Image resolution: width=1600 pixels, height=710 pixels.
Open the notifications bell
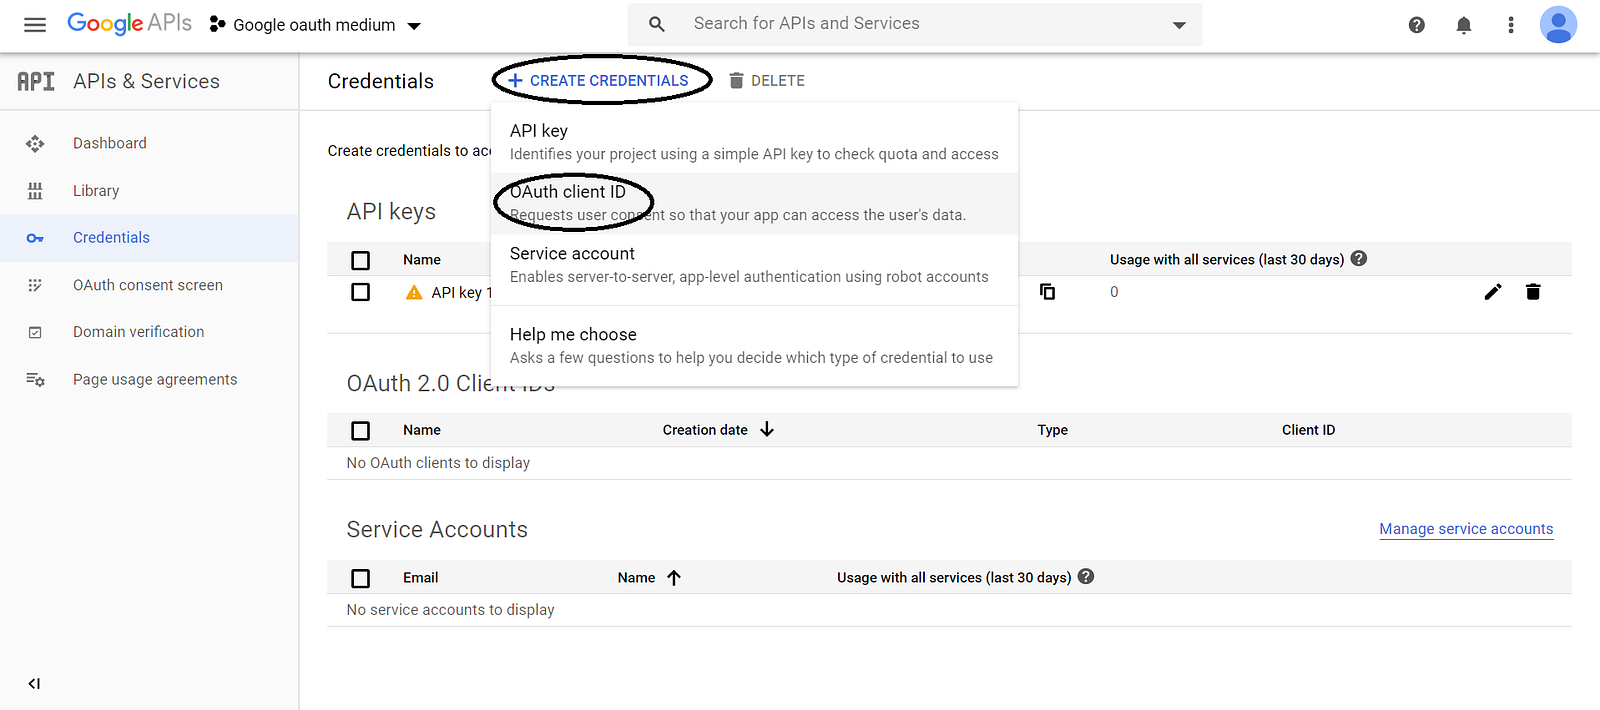(1464, 25)
